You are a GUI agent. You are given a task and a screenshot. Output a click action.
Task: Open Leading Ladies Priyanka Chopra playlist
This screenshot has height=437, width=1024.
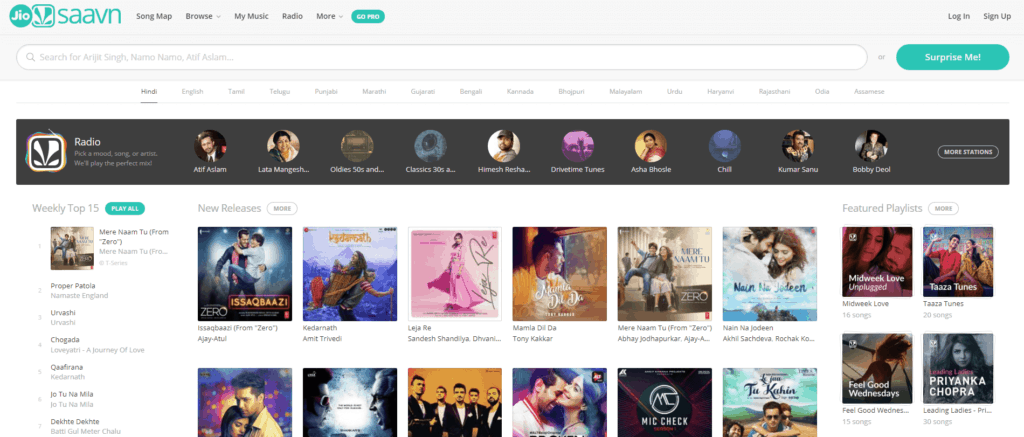tap(958, 368)
